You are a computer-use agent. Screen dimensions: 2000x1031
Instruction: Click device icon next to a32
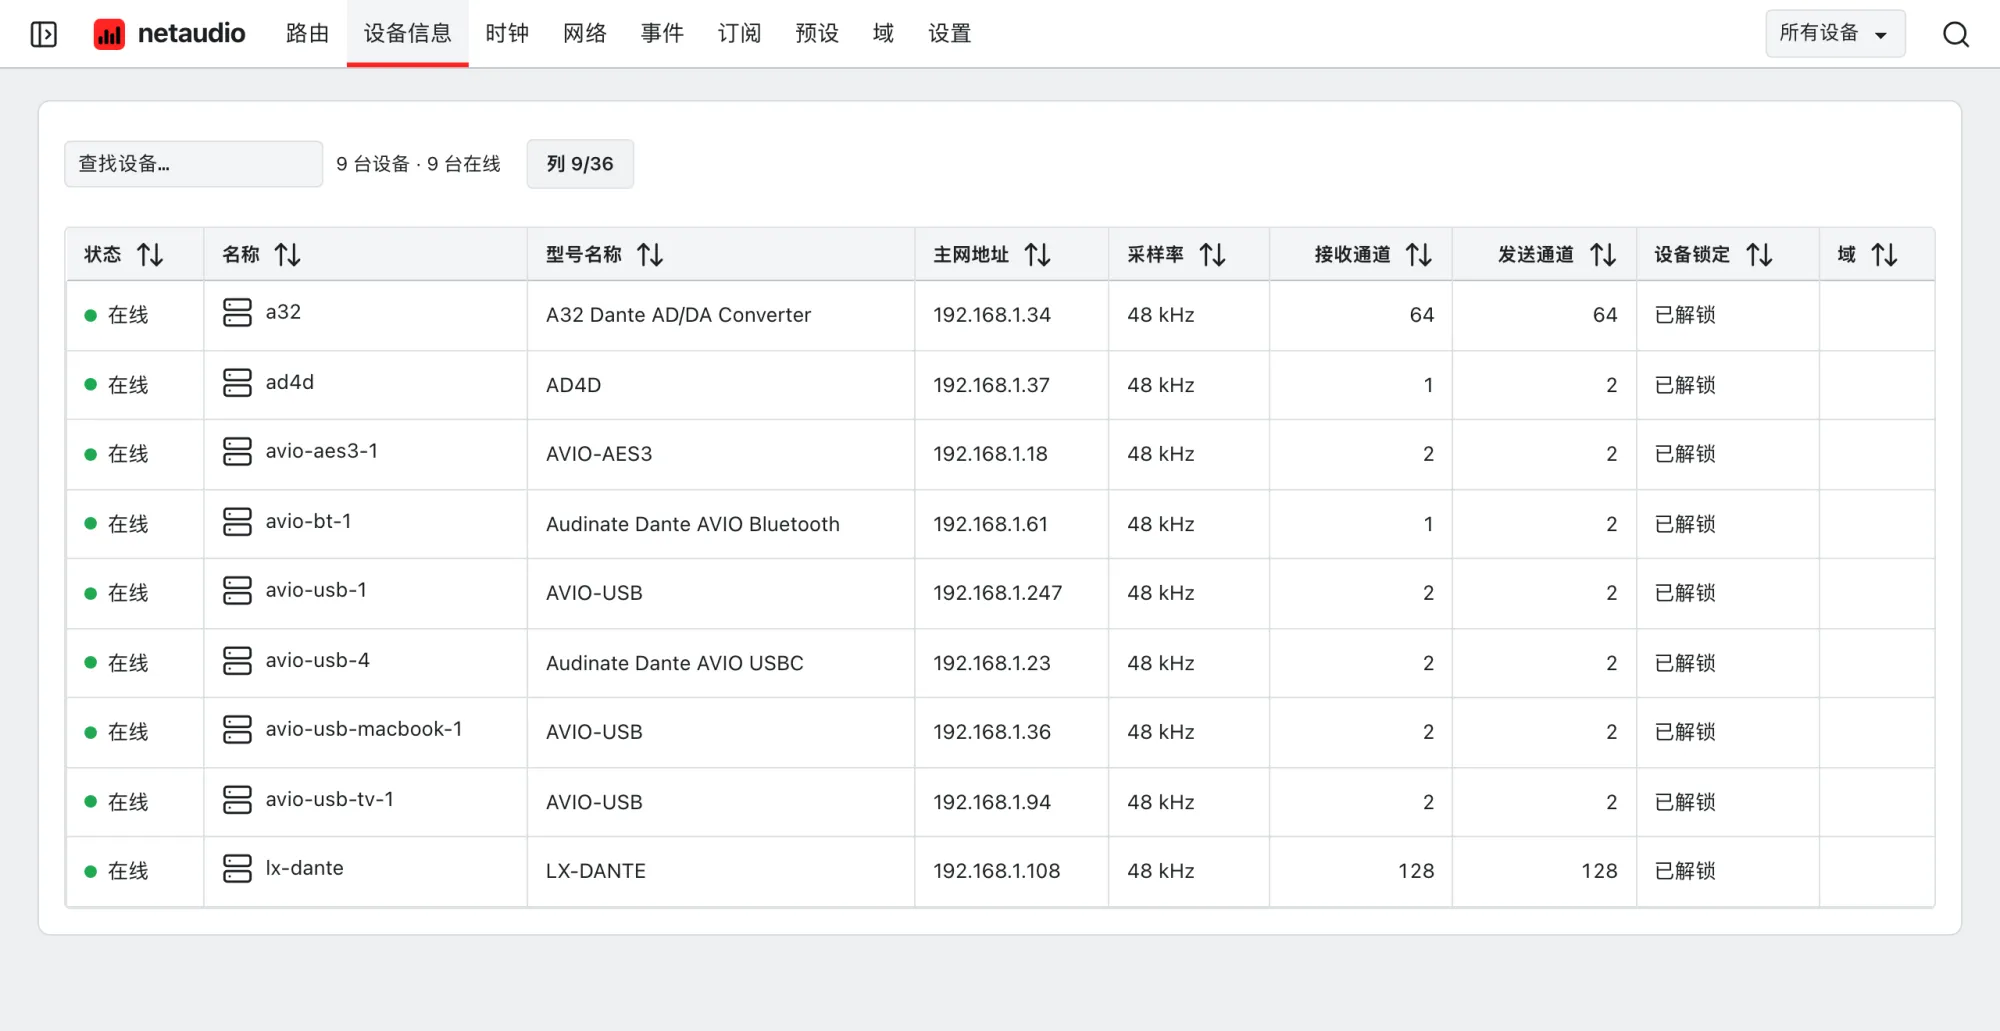point(237,313)
